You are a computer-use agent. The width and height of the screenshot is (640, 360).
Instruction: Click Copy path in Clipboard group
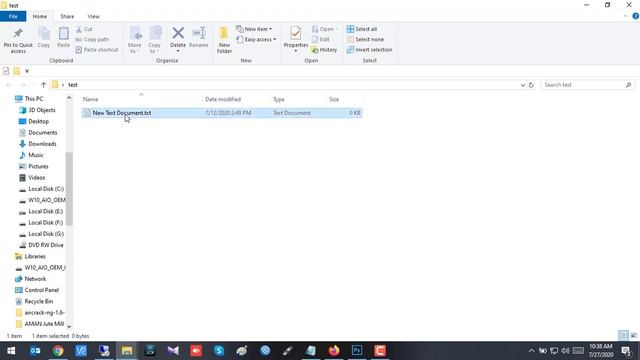click(92, 40)
